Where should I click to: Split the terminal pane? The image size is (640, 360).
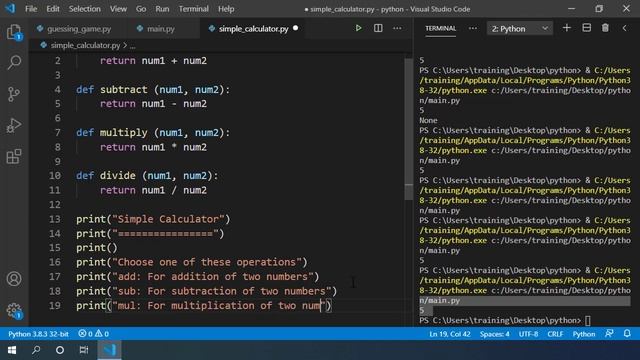pyautogui.click(x=587, y=28)
